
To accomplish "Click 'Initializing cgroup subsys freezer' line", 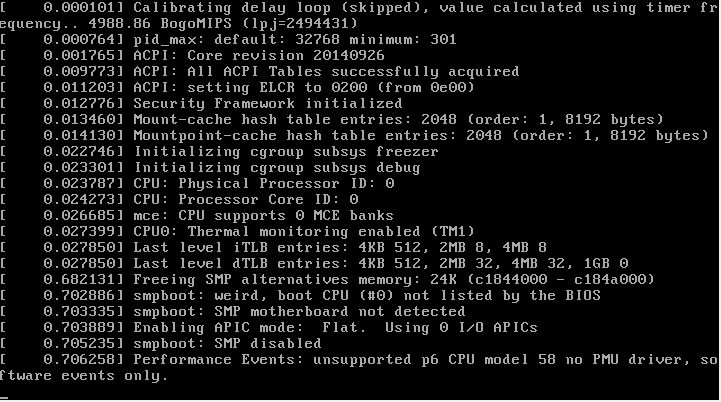I will pyautogui.click(x=219, y=152).
